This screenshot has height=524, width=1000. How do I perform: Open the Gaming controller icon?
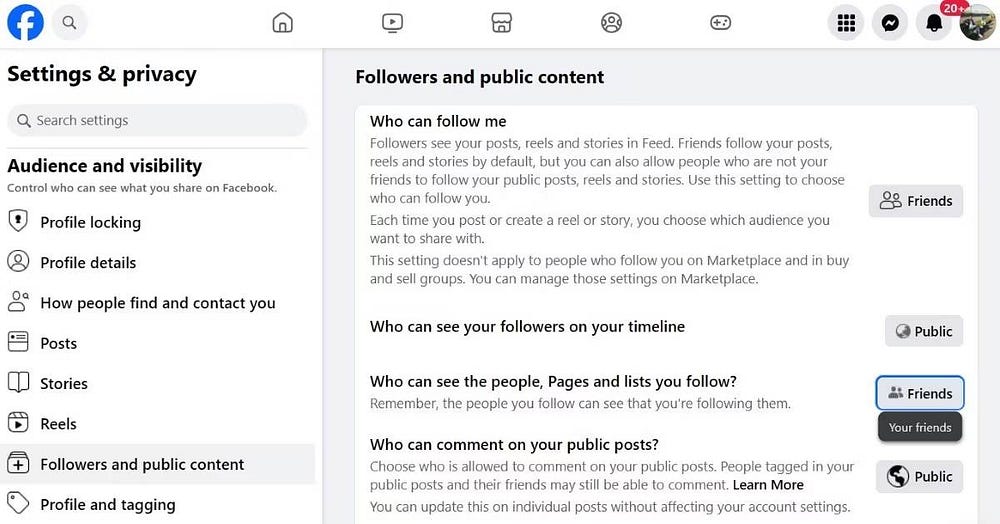click(721, 23)
